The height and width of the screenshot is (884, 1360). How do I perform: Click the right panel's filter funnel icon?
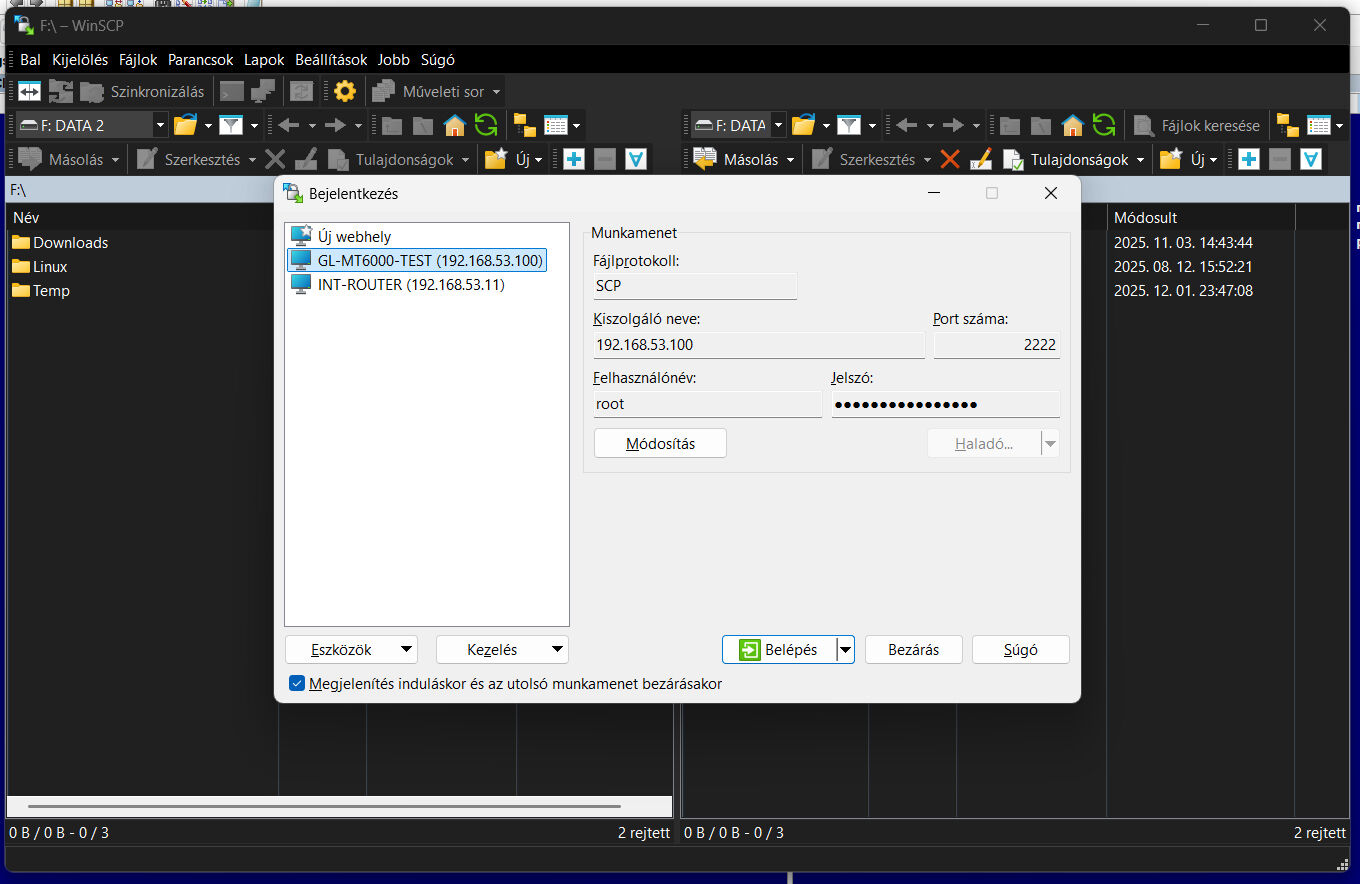pyautogui.click(x=849, y=126)
